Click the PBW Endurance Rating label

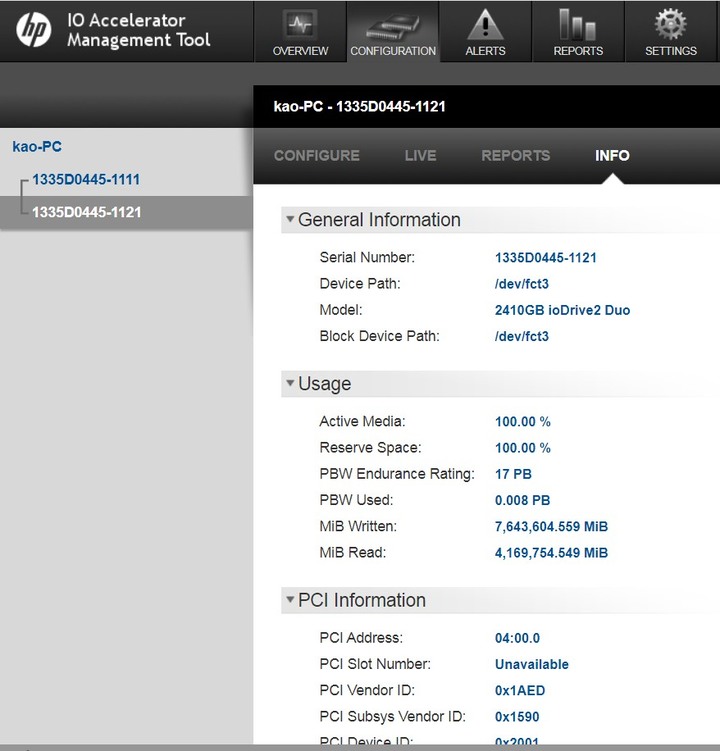(397, 474)
